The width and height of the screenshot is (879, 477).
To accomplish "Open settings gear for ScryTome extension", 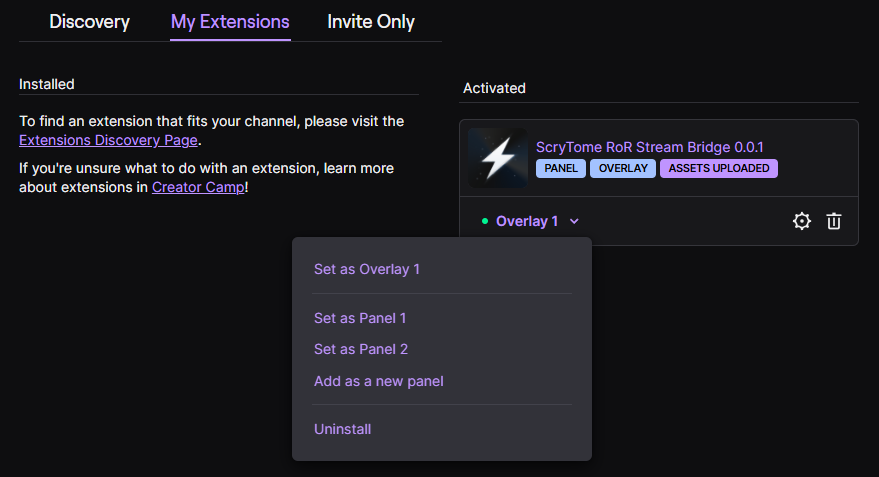I will pos(802,221).
